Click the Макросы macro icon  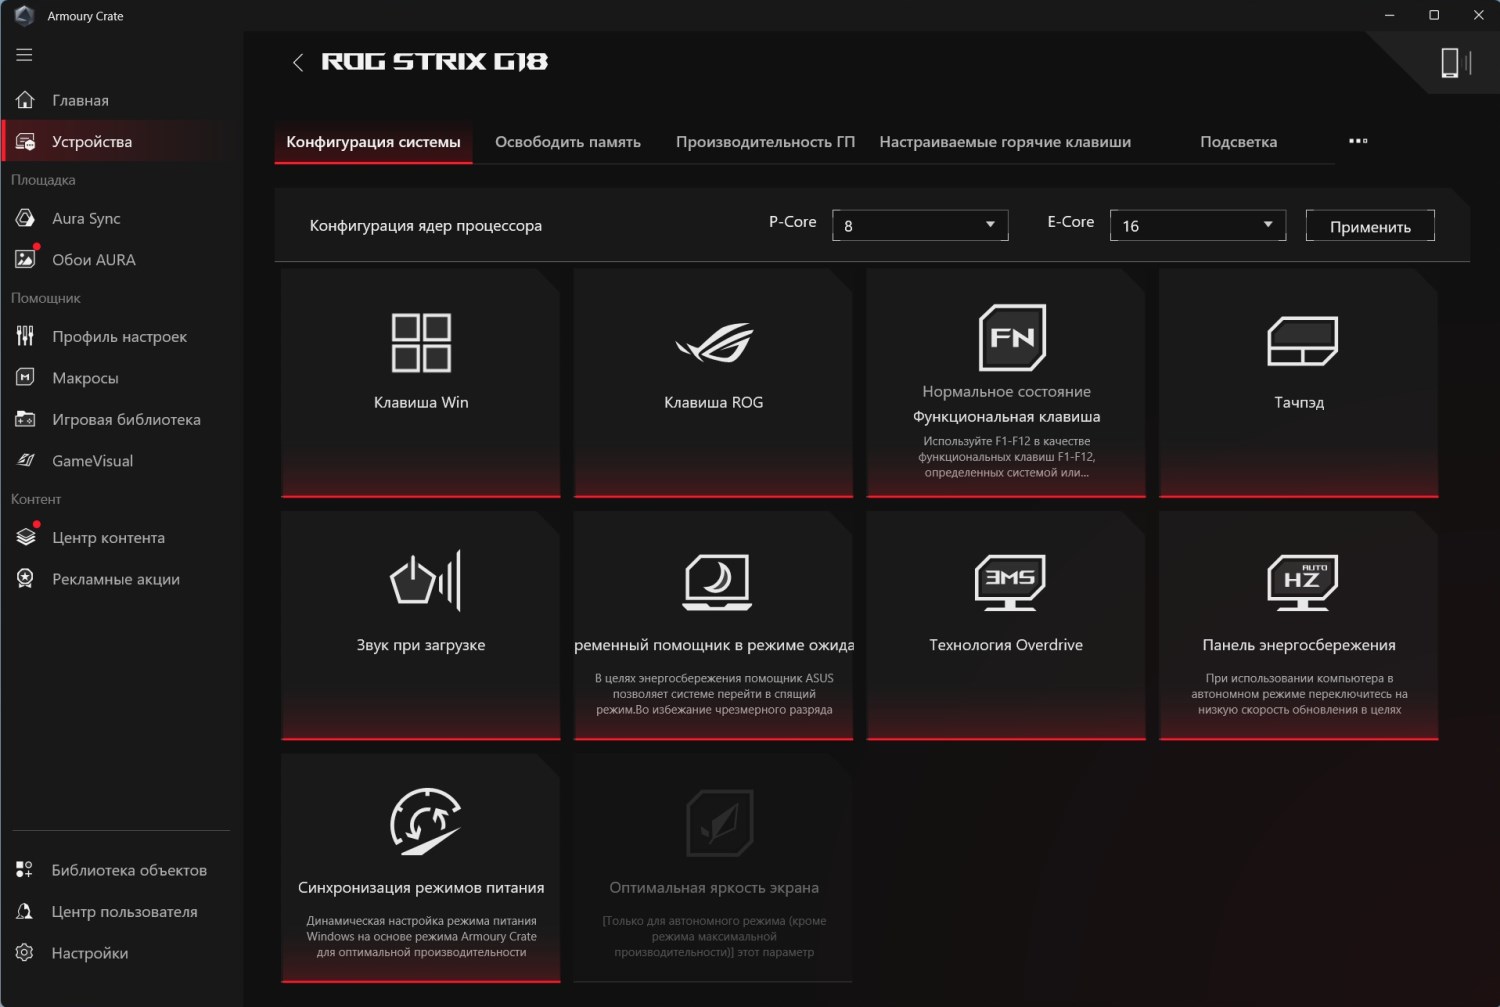coord(25,377)
